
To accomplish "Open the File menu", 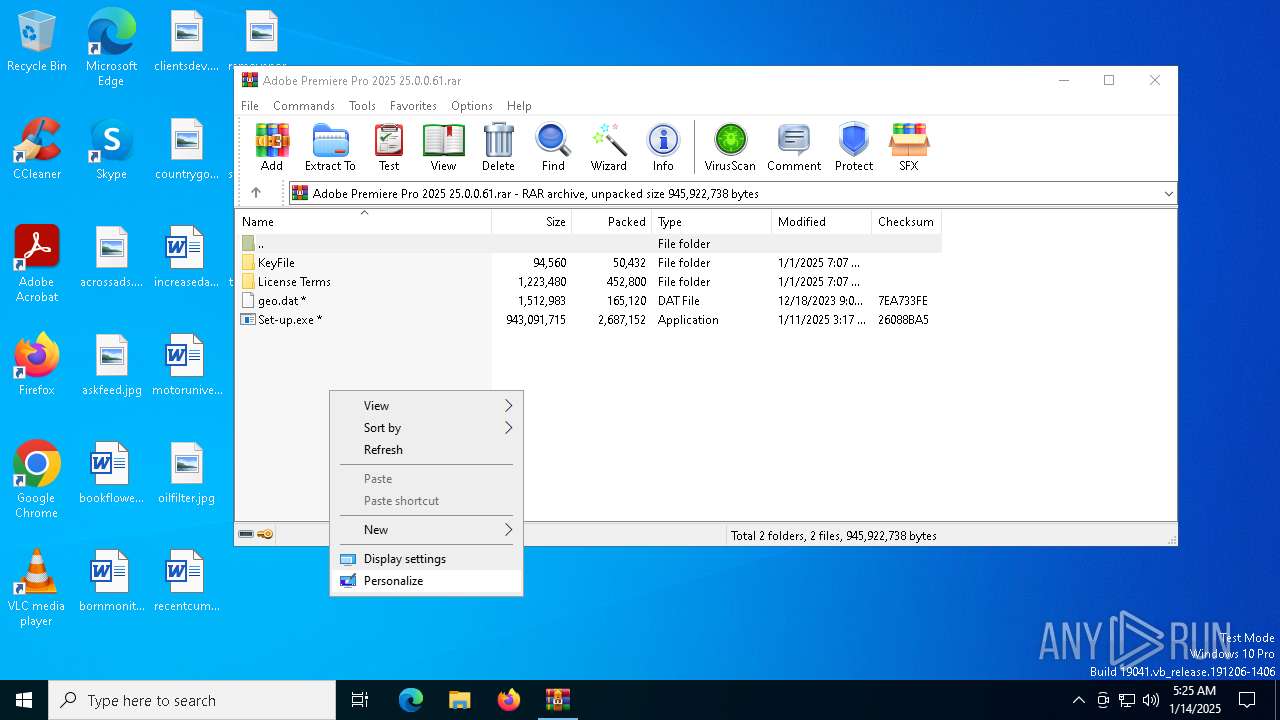I will [250, 105].
